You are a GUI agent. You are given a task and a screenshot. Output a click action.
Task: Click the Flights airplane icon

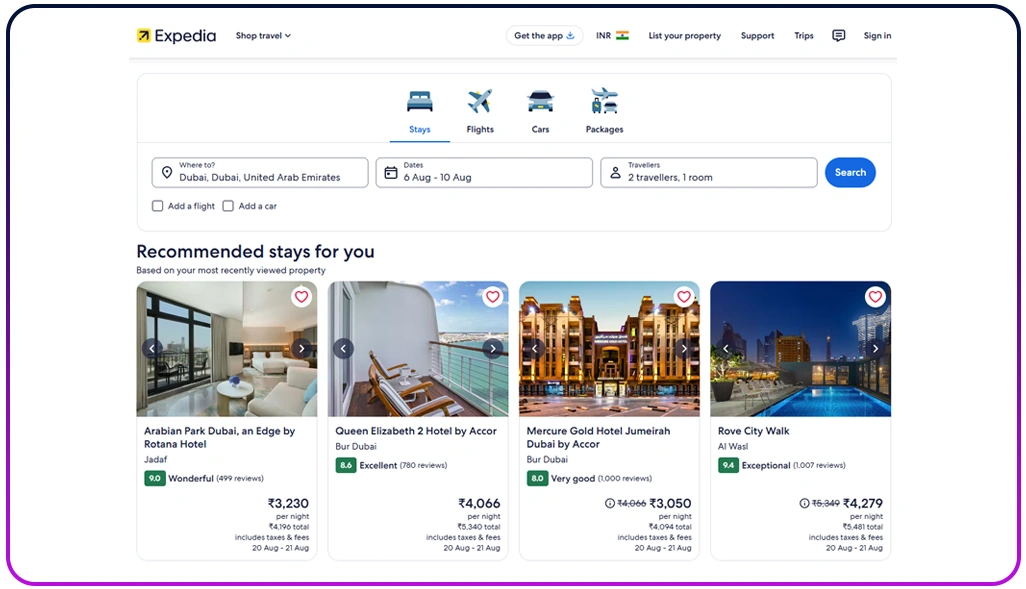[480, 100]
